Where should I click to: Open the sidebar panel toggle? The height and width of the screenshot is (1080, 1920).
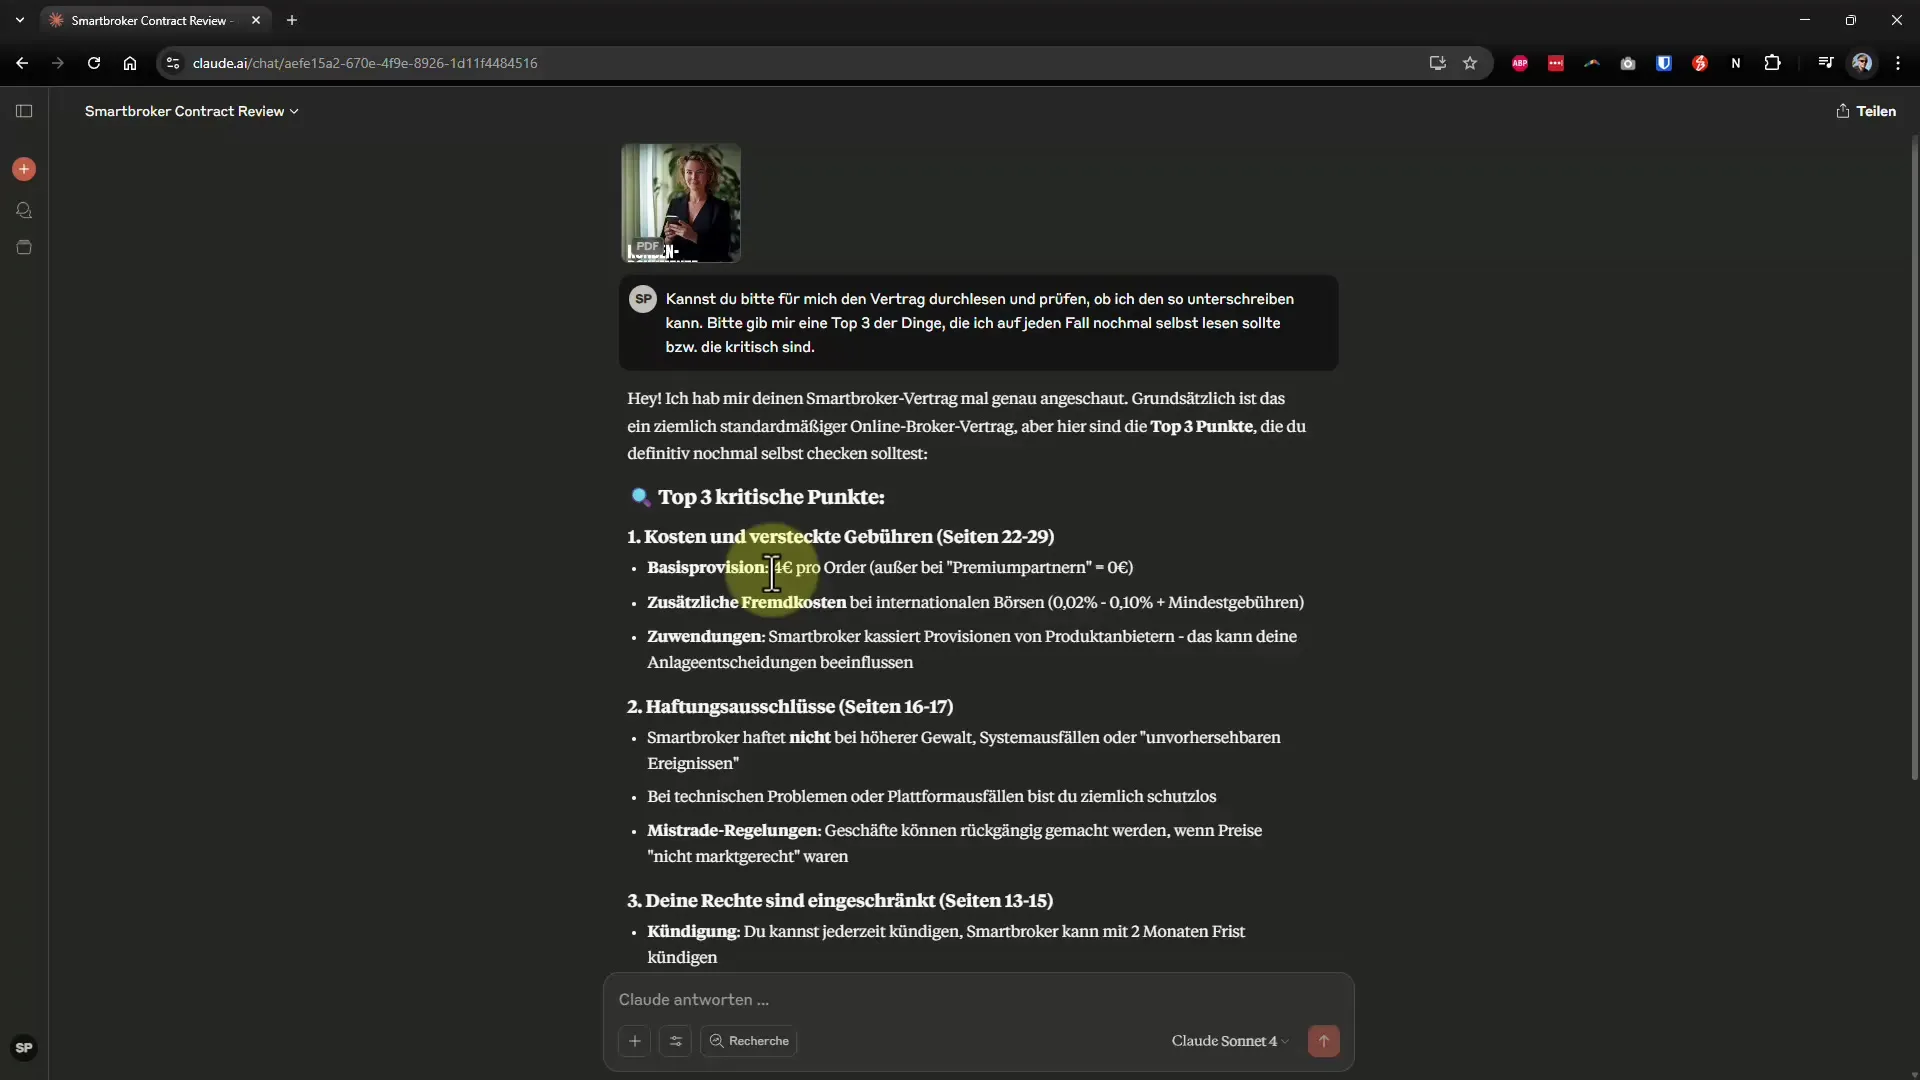[24, 111]
